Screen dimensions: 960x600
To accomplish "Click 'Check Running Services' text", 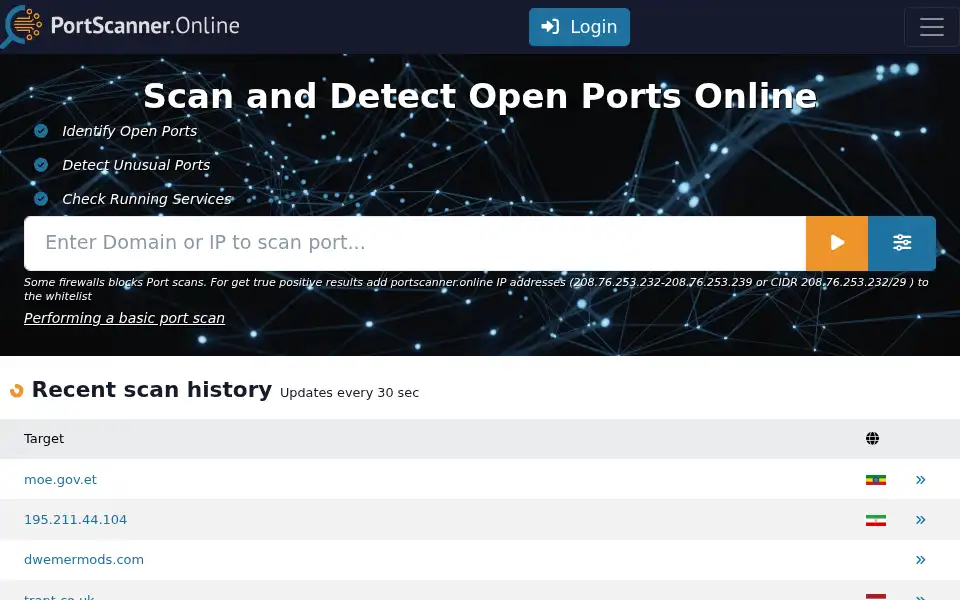I will pos(147,199).
